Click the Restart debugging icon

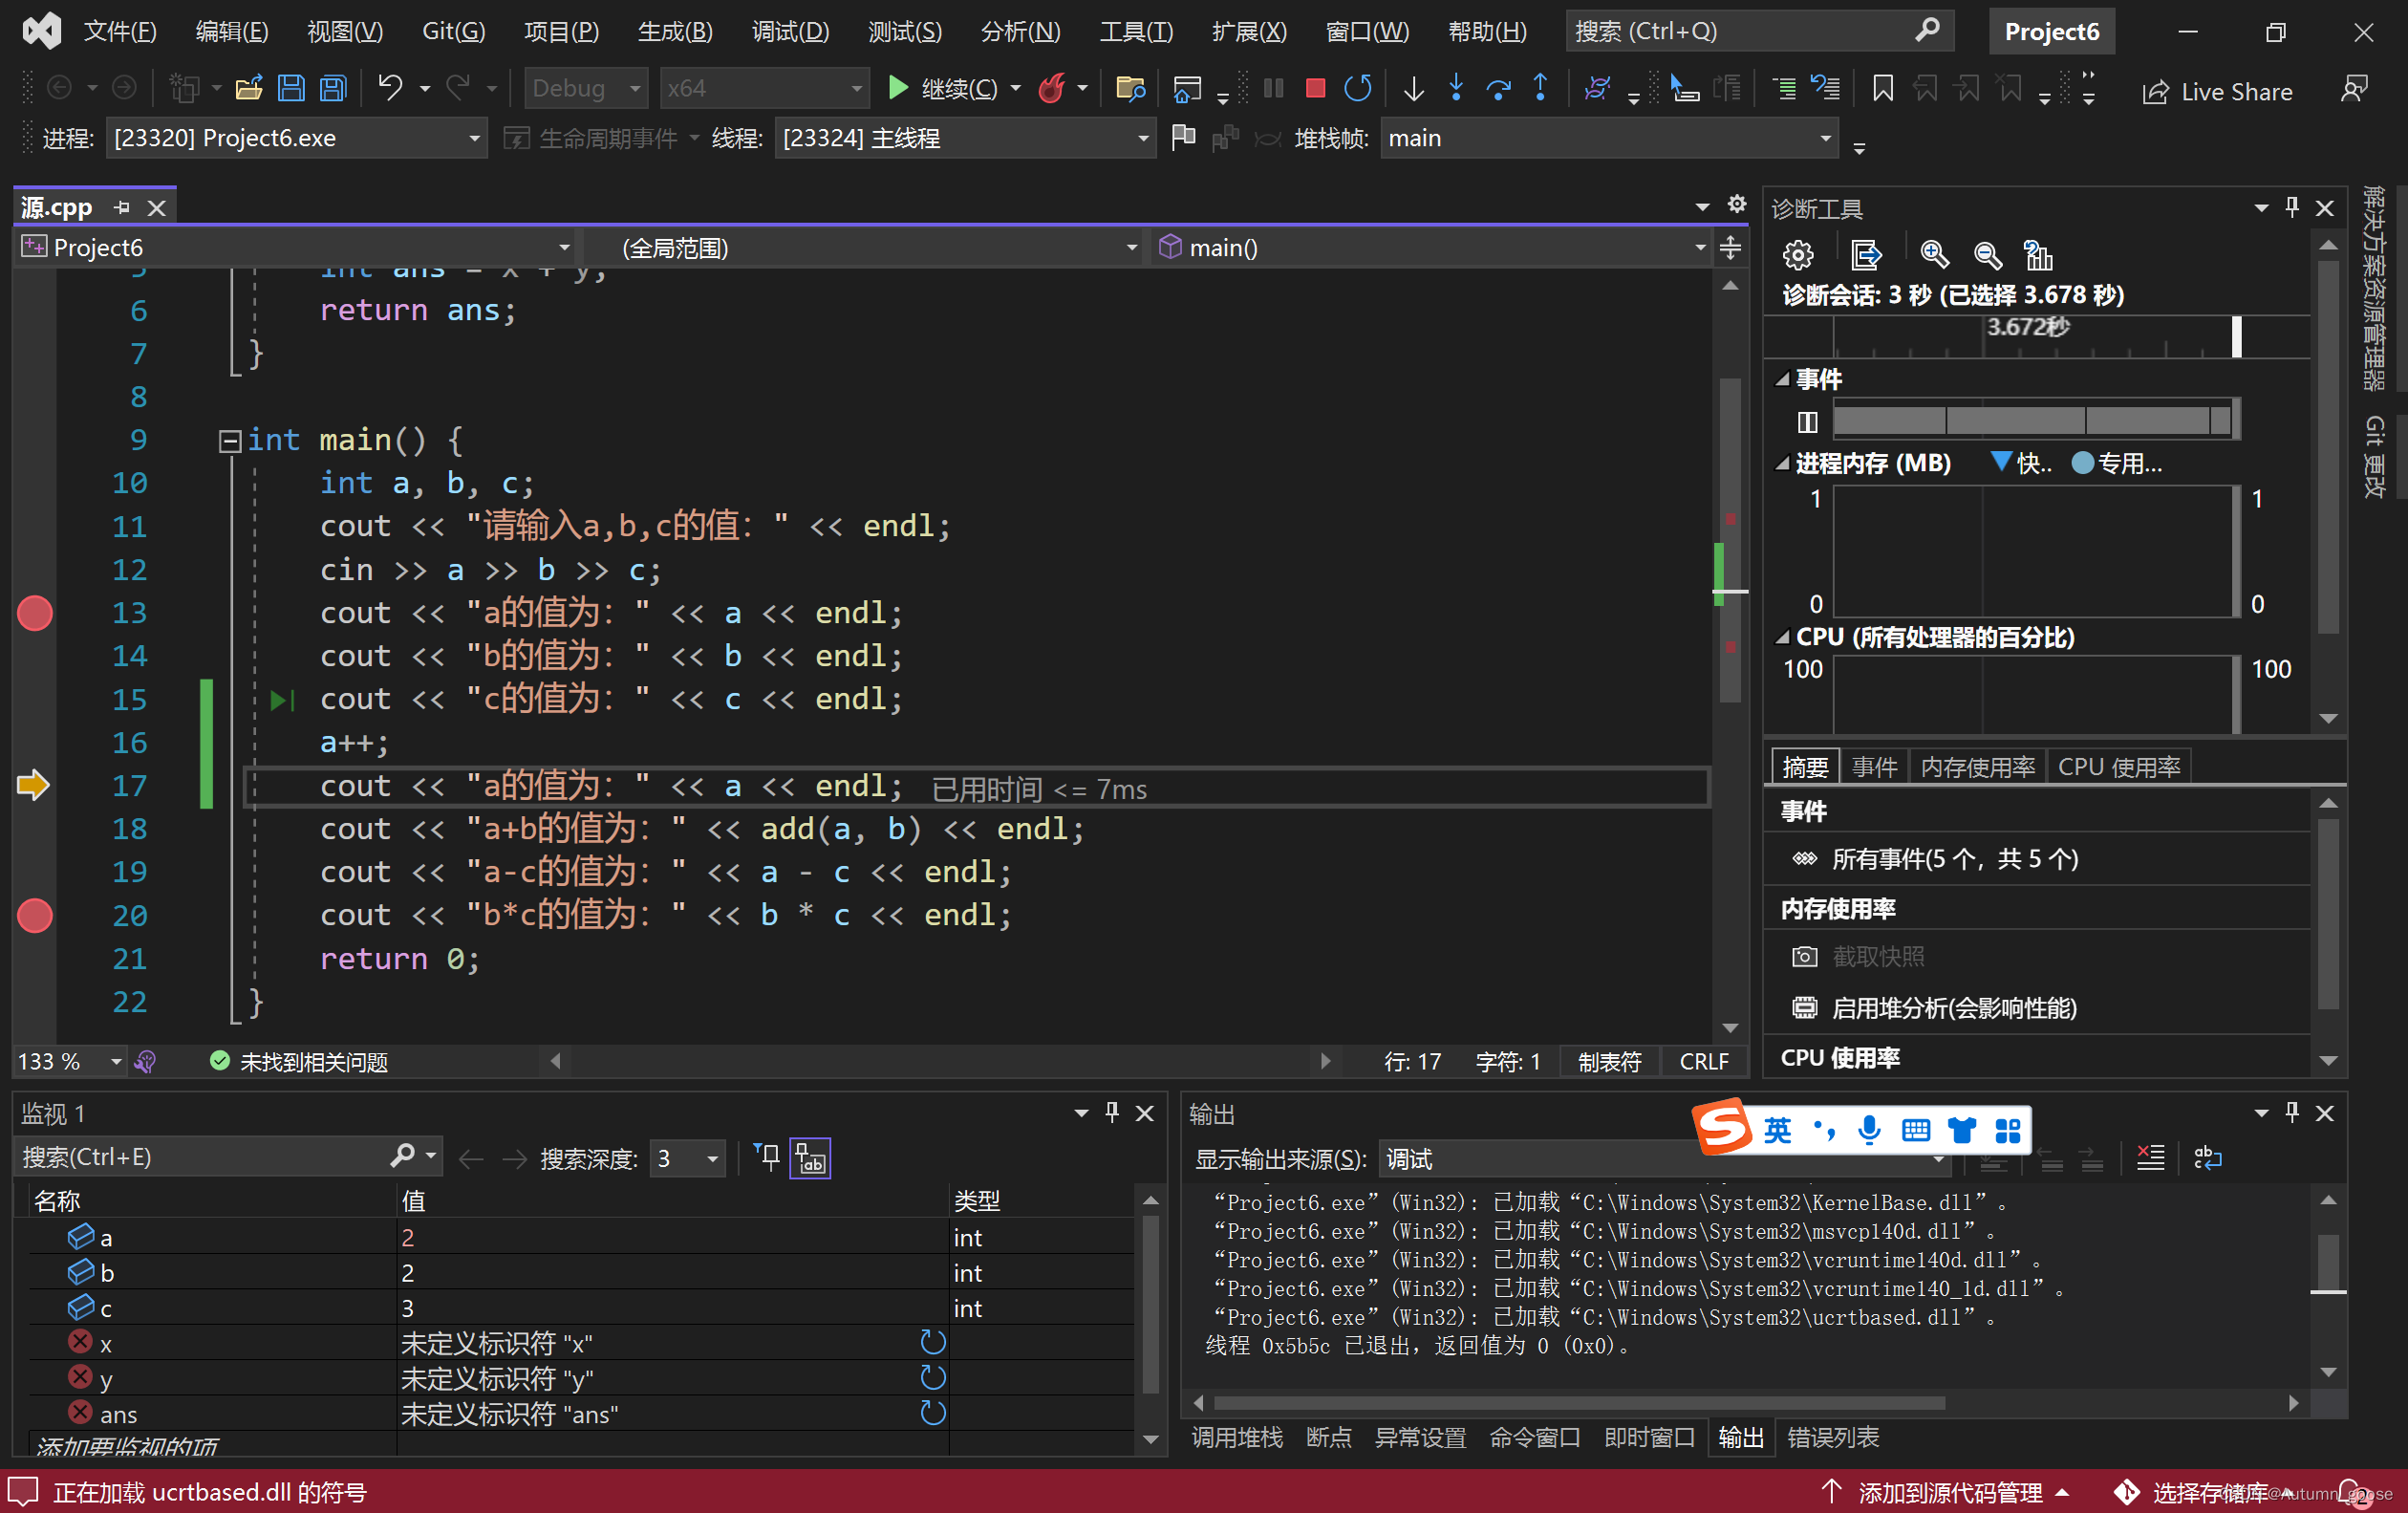(x=1357, y=89)
